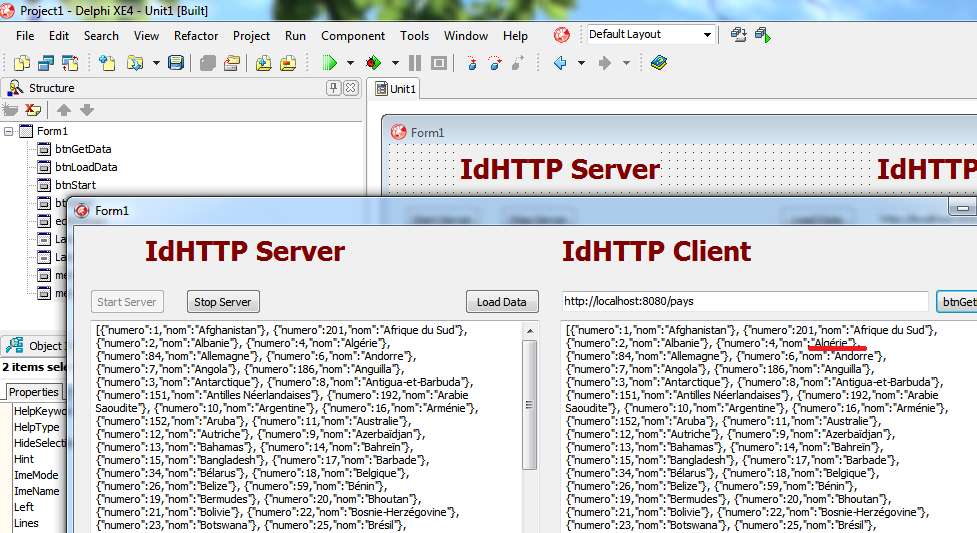The image size is (977, 533).
Task: Click the grey Forward navigation arrow
Action: pyautogui.click(x=604, y=63)
